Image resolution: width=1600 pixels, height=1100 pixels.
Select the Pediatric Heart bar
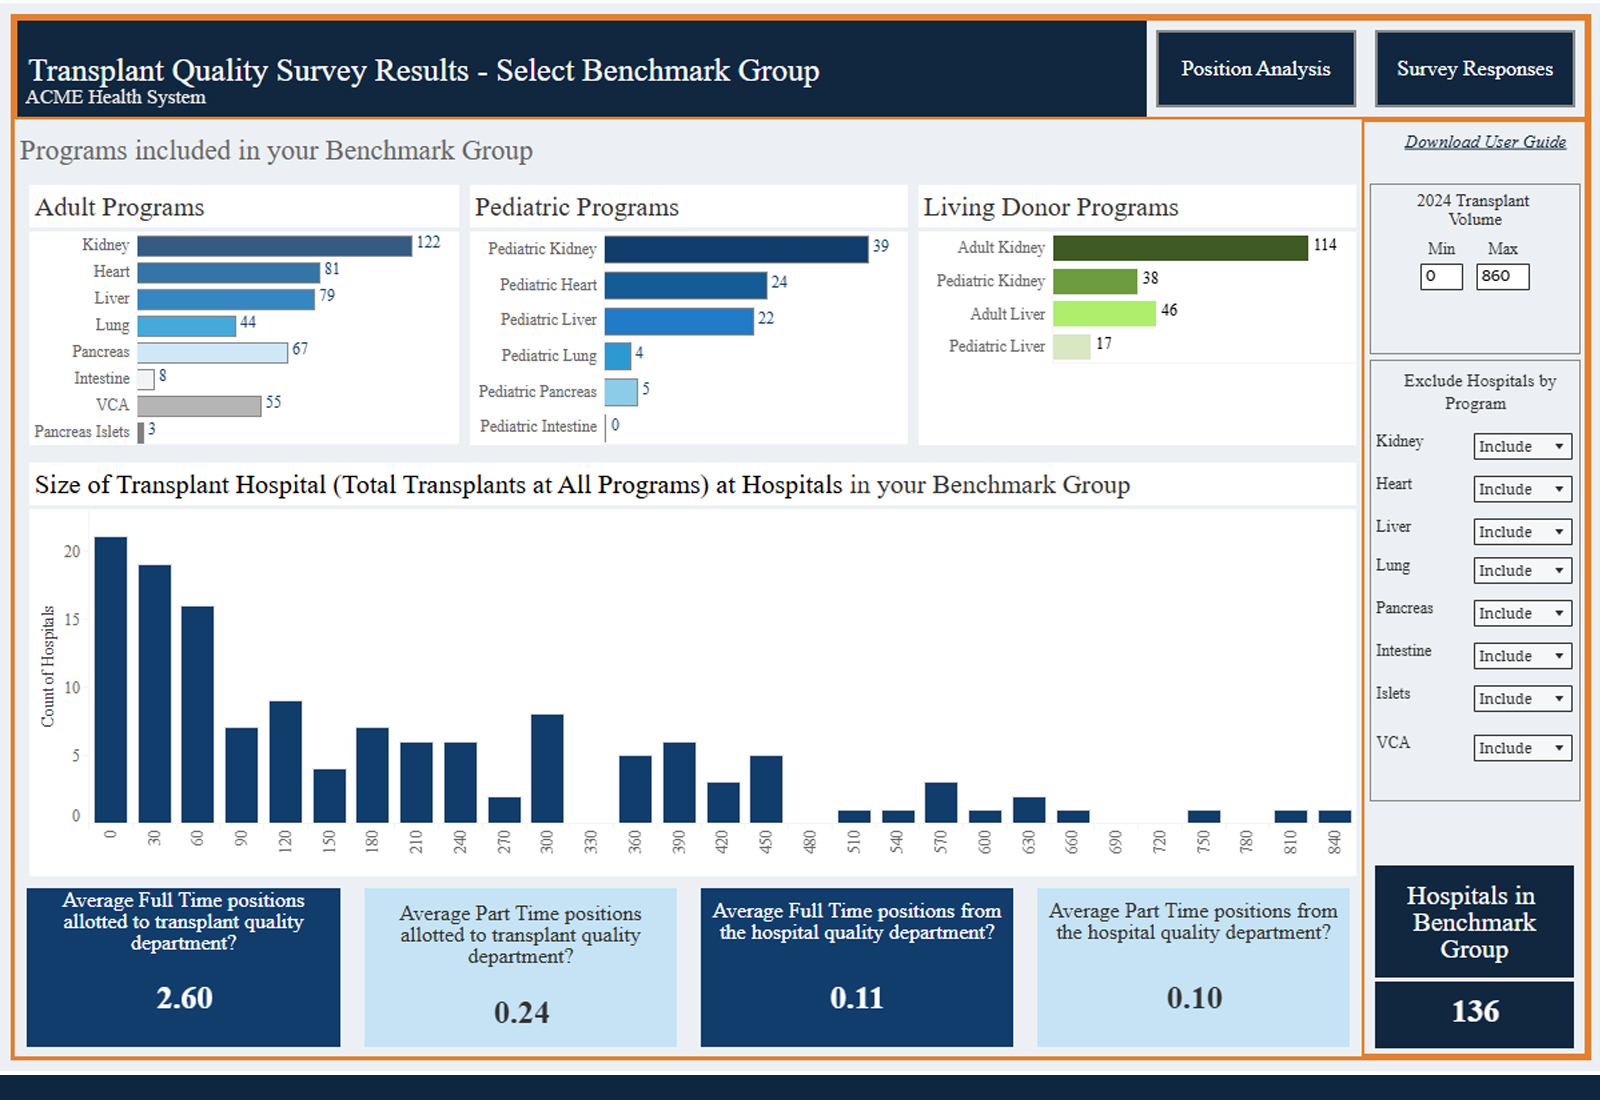[686, 285]
